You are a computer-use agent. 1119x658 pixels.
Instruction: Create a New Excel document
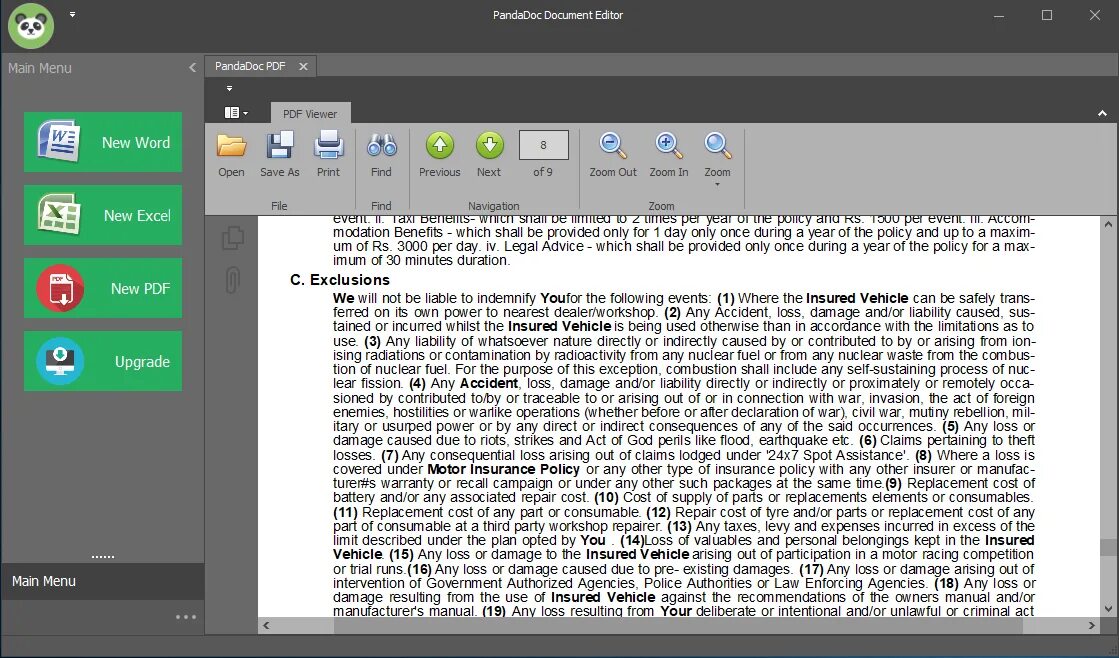tap(103, 215)
